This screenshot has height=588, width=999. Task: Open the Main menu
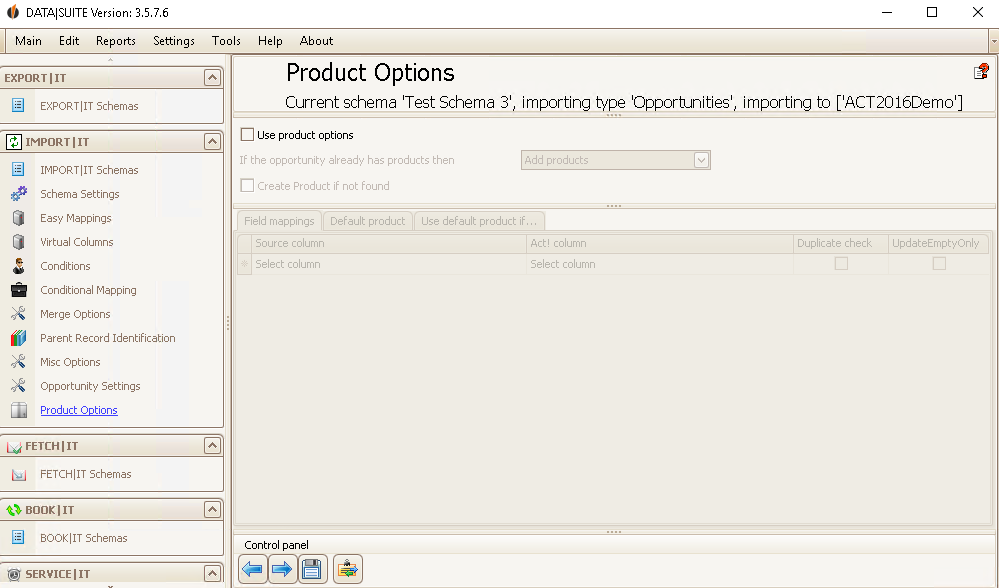(x=28, y=41)
